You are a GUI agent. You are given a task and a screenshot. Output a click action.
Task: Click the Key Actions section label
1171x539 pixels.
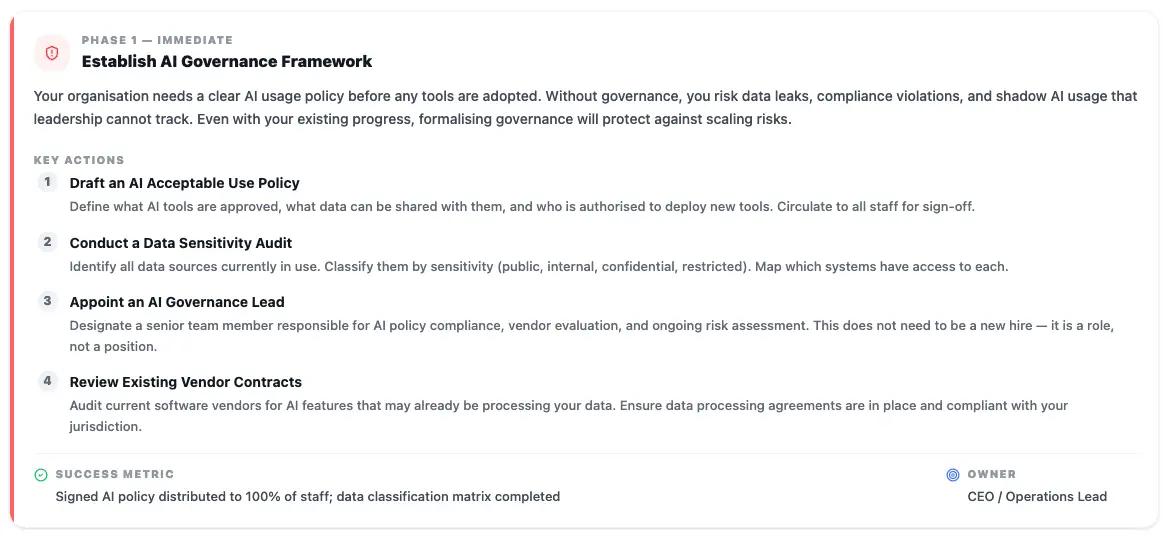point(79,161)
